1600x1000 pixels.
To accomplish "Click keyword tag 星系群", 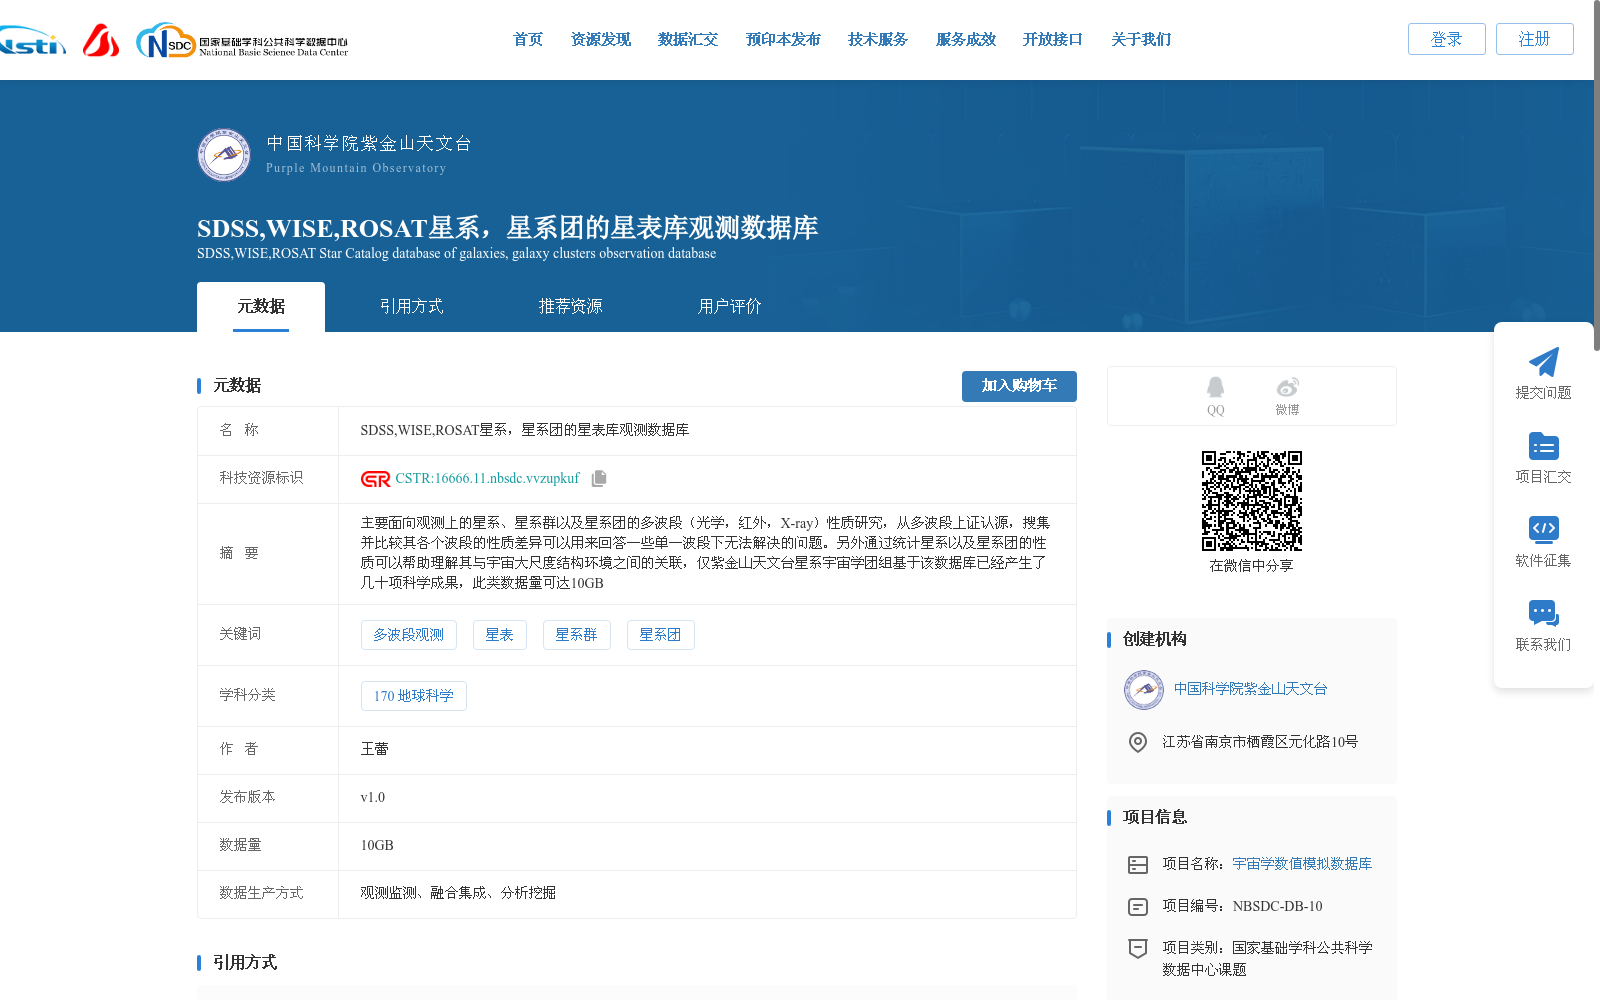I will click(x=576, y=635).
